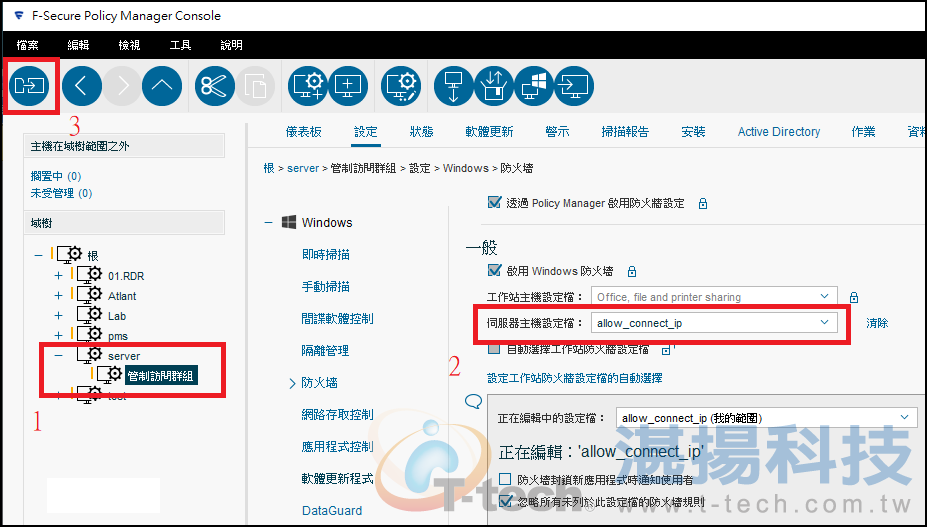
Task: Click the autodiscover hosts monitor-down-arrow icon
Action: (453, 86)
